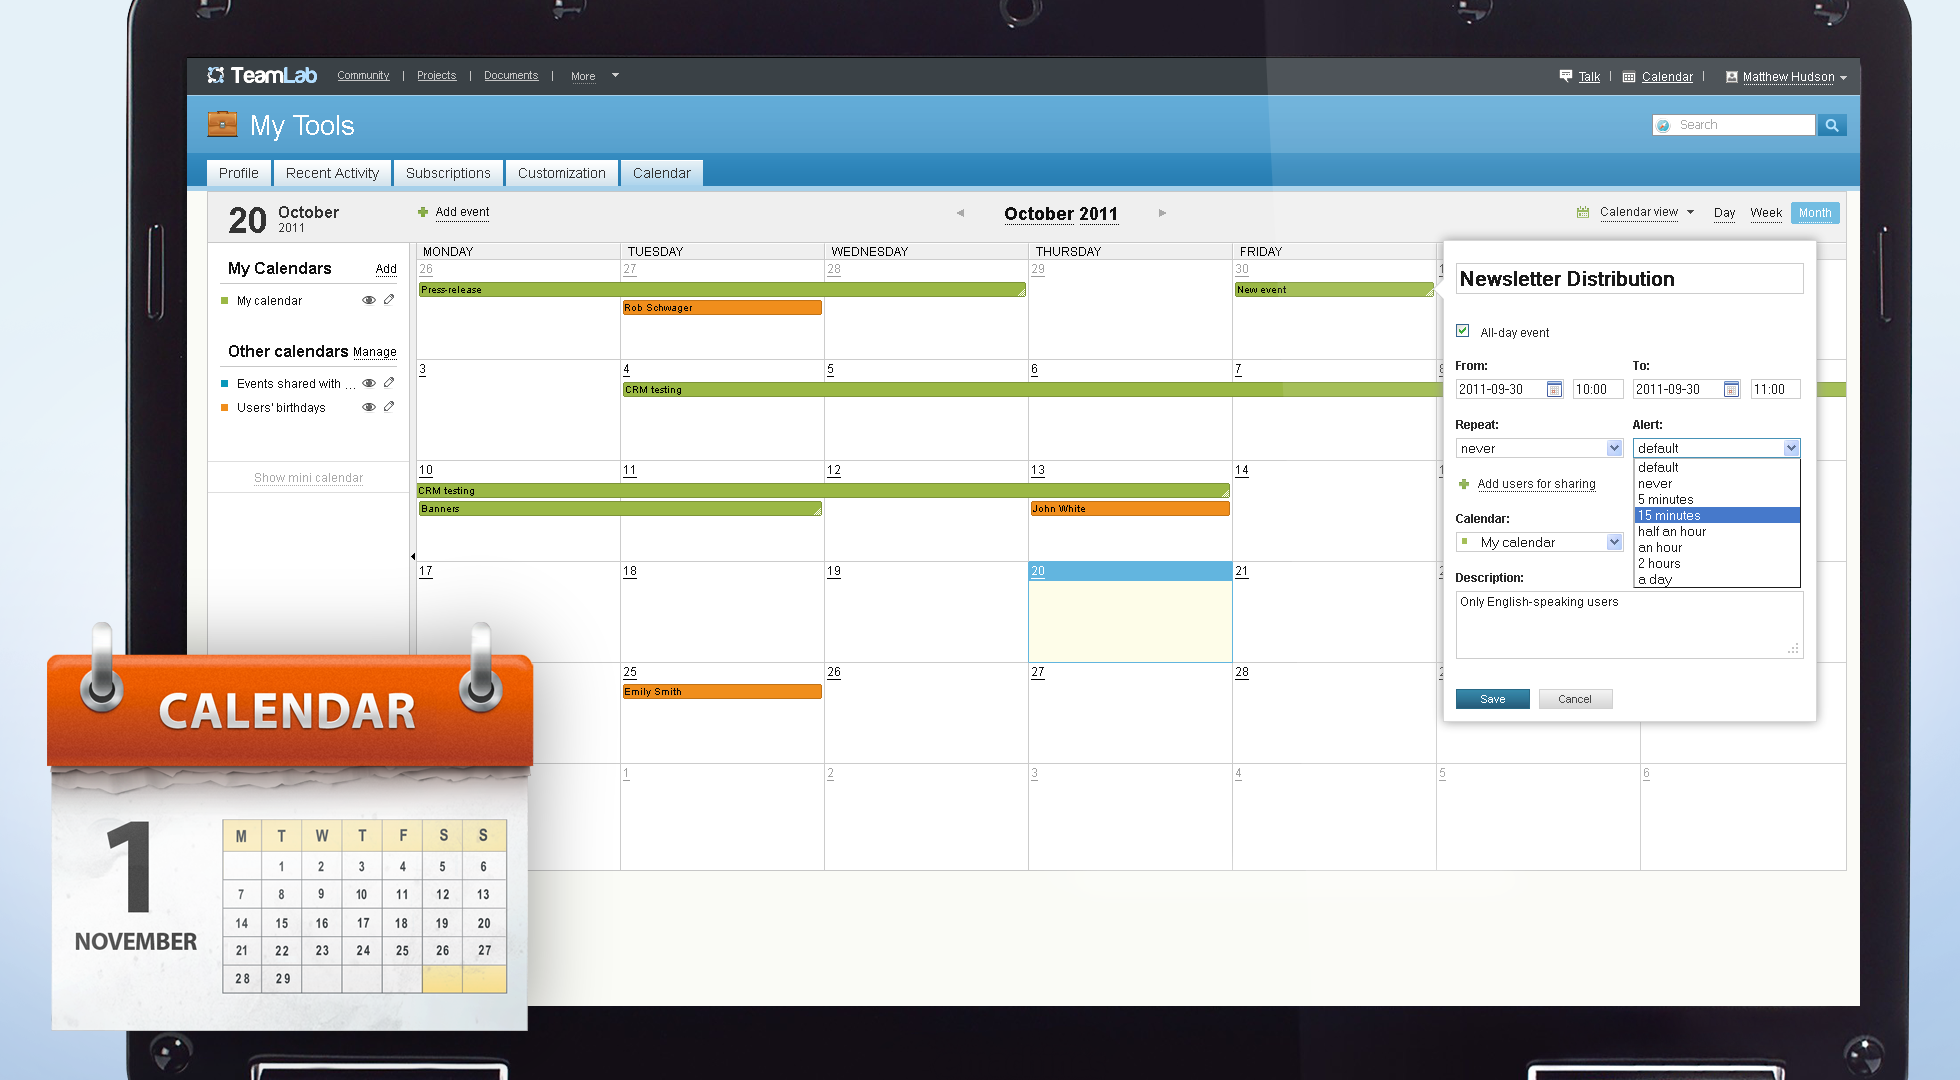Click the Save button
Viewport: 1960px width, 1080px height.
1492,699
